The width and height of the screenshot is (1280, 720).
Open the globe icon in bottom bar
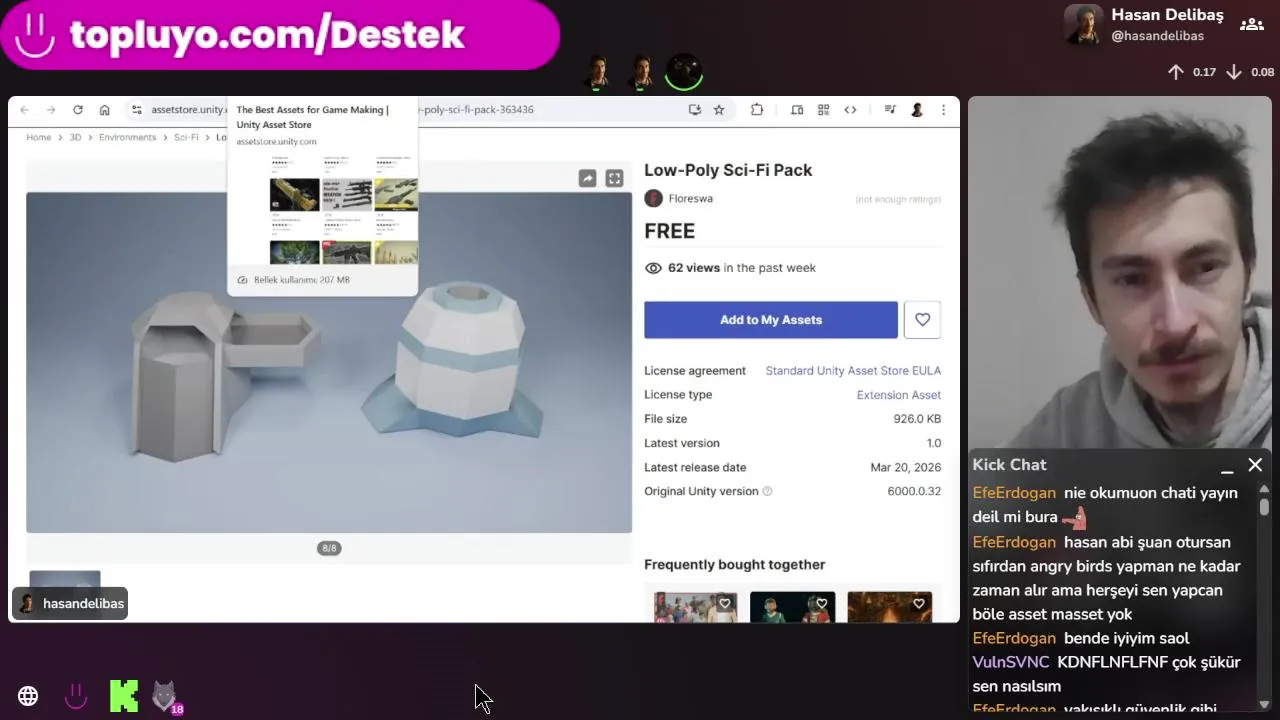(28, 696)
